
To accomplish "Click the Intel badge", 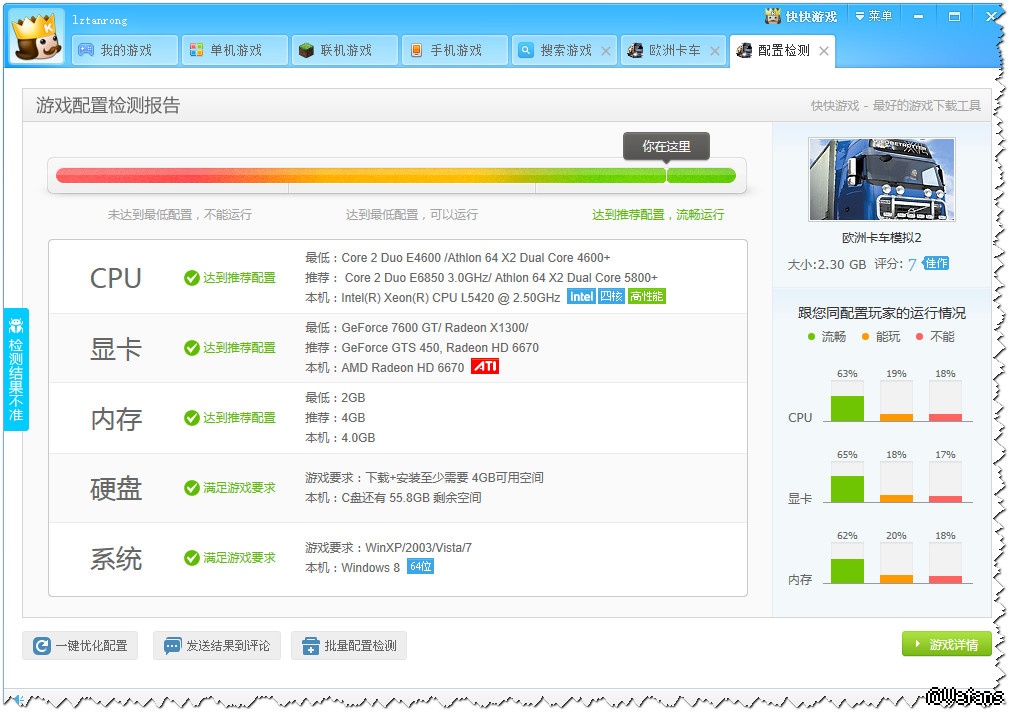I will (581, 296).
